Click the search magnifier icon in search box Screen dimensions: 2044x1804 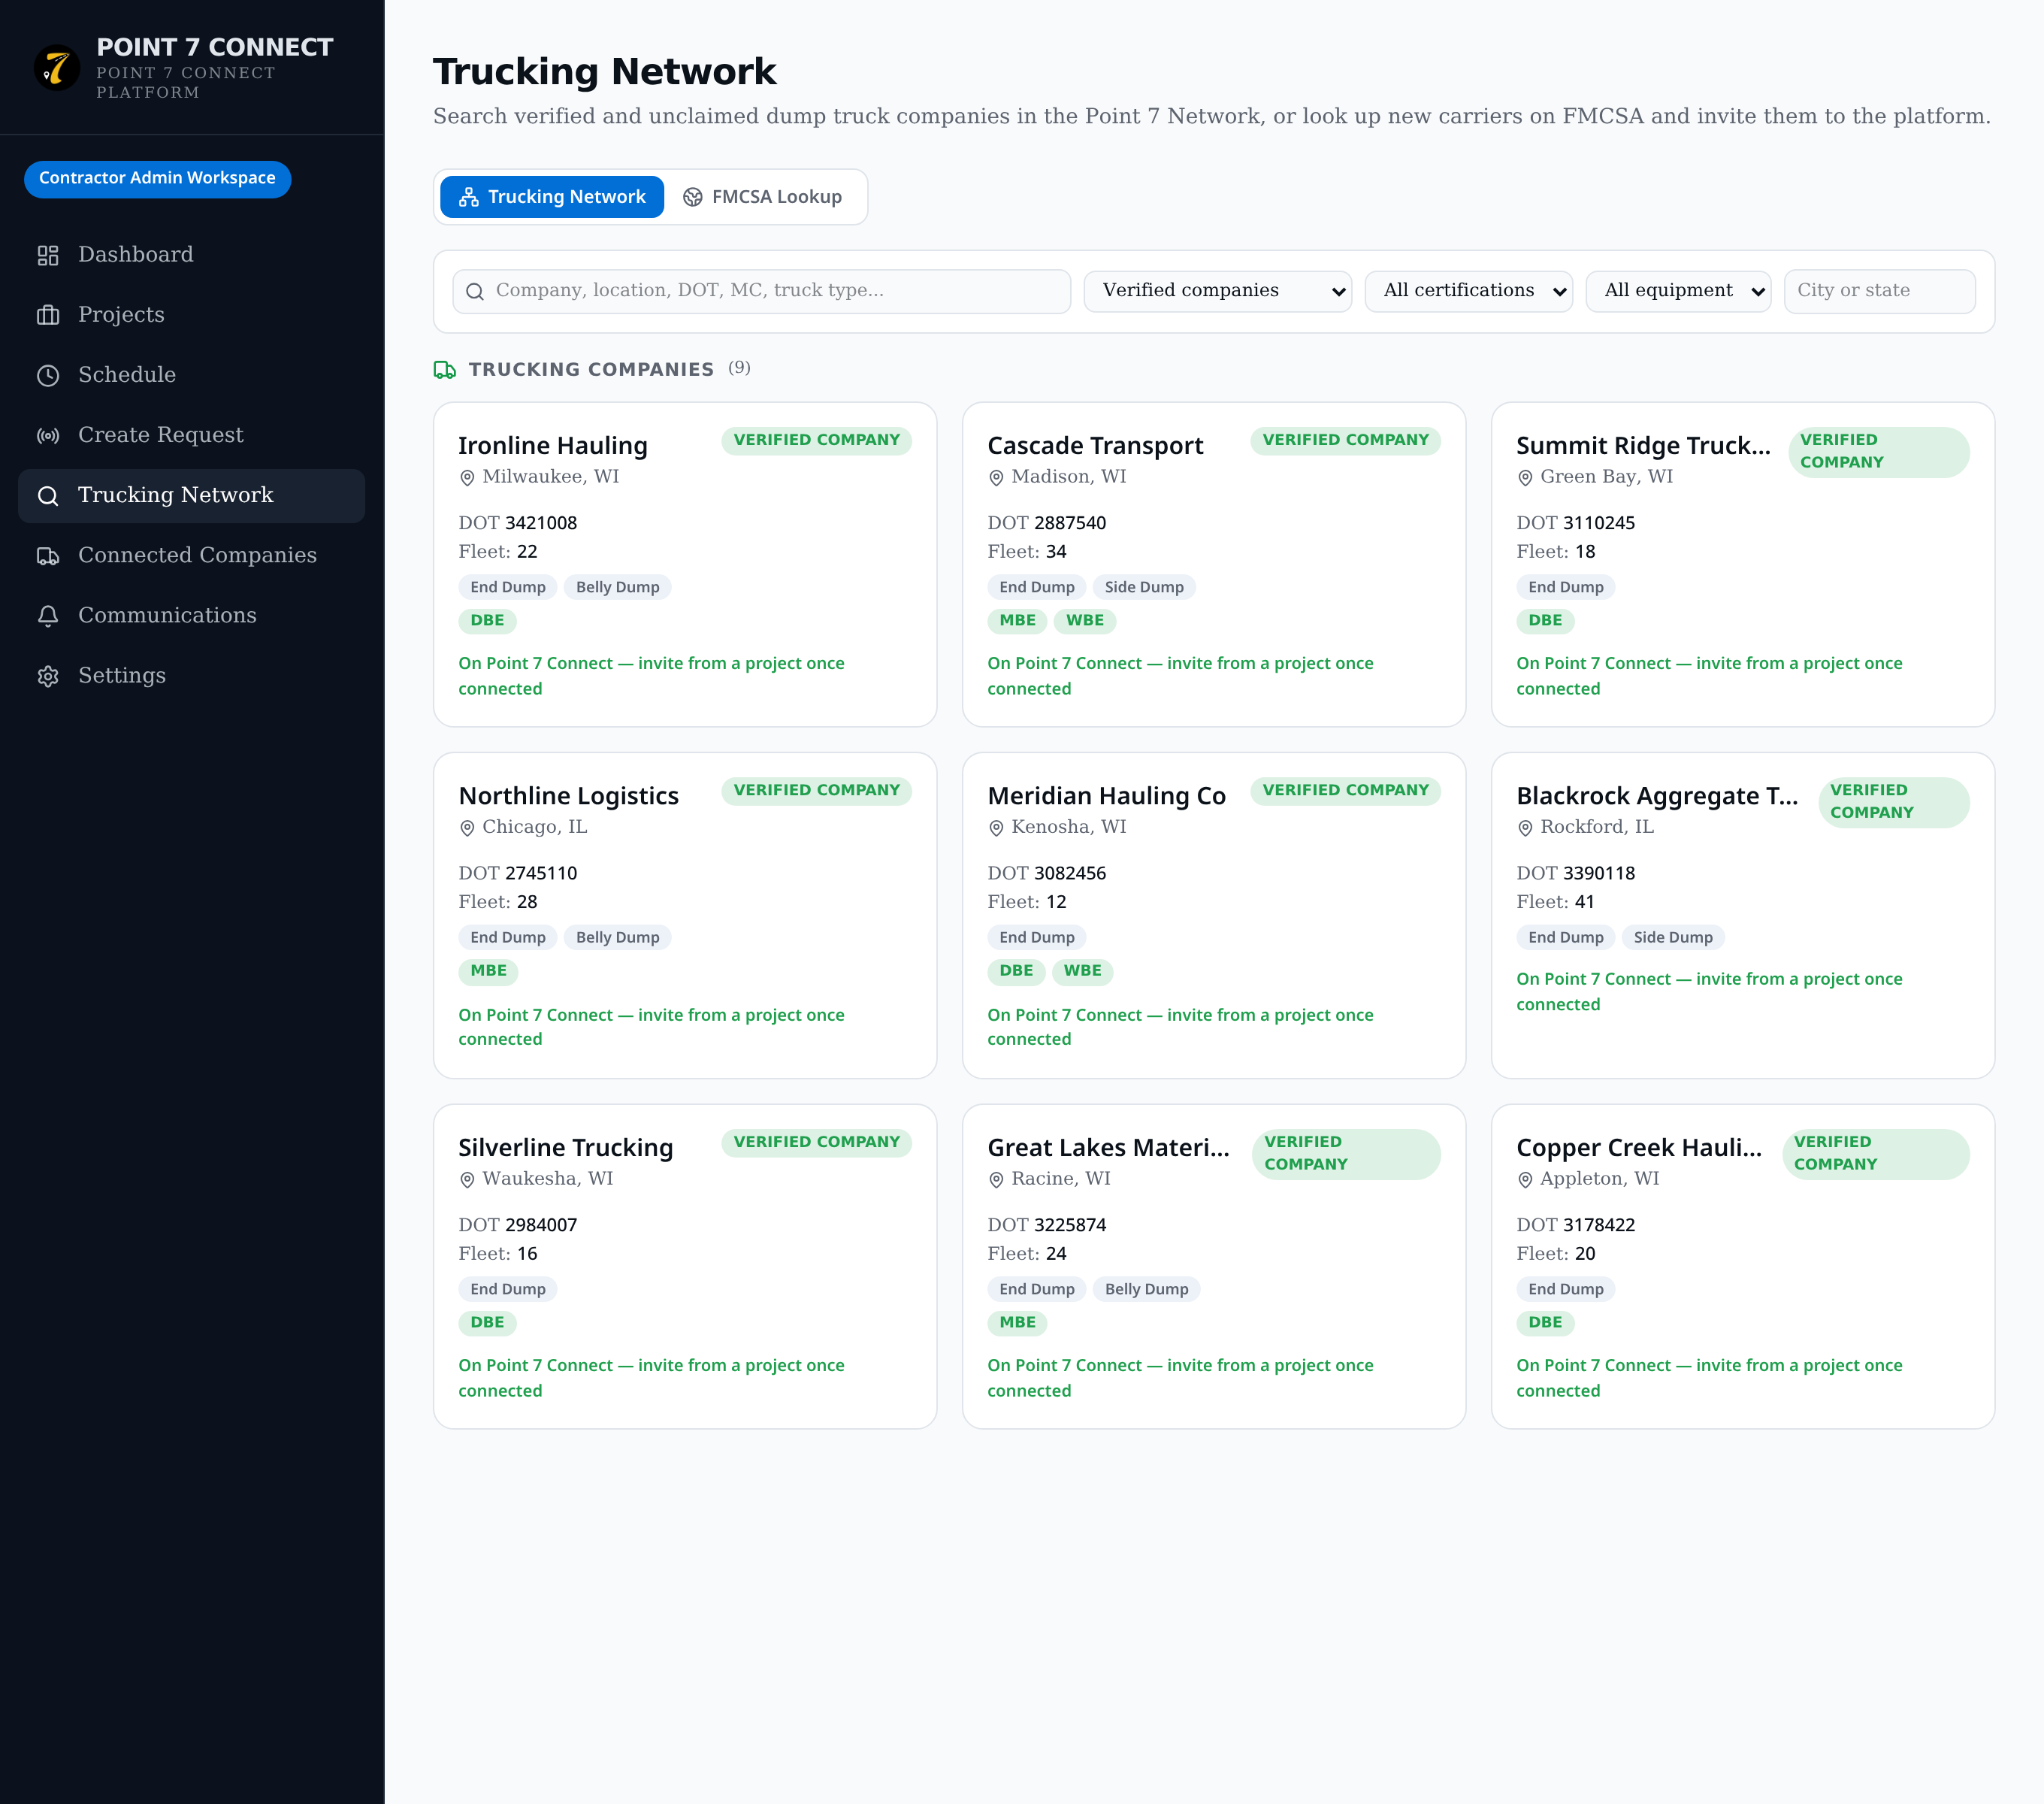point(475,291)
